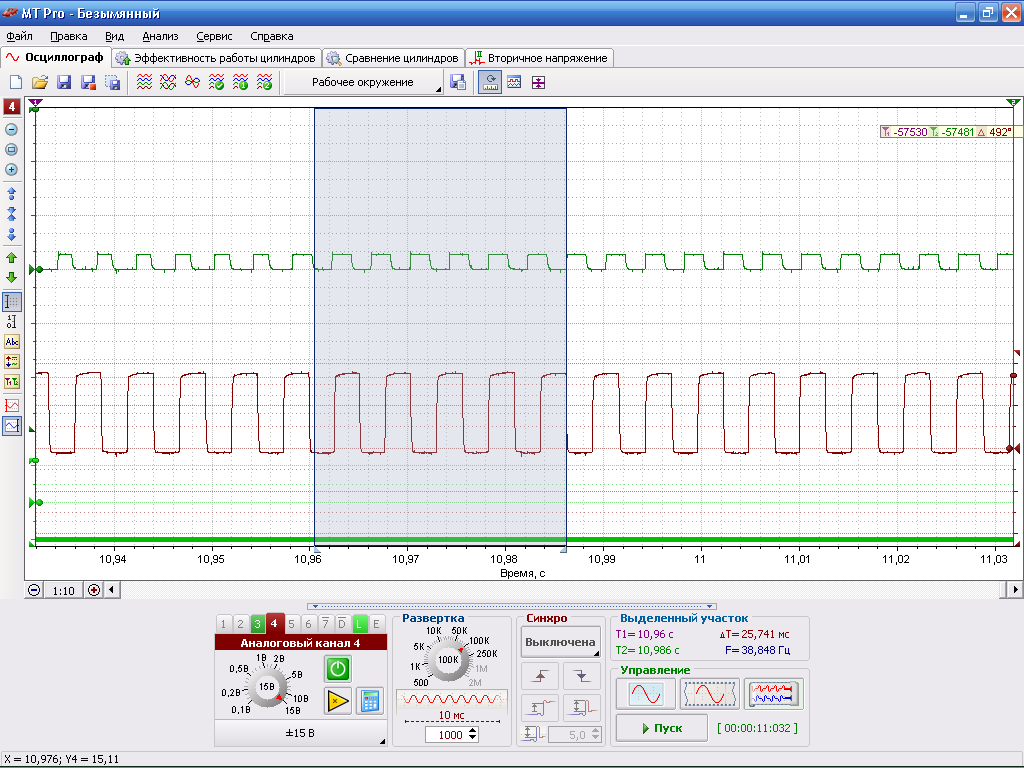Click the 15В voltage range knob
The width and height of the screenshot is (1024, 768).
(266, 686)
